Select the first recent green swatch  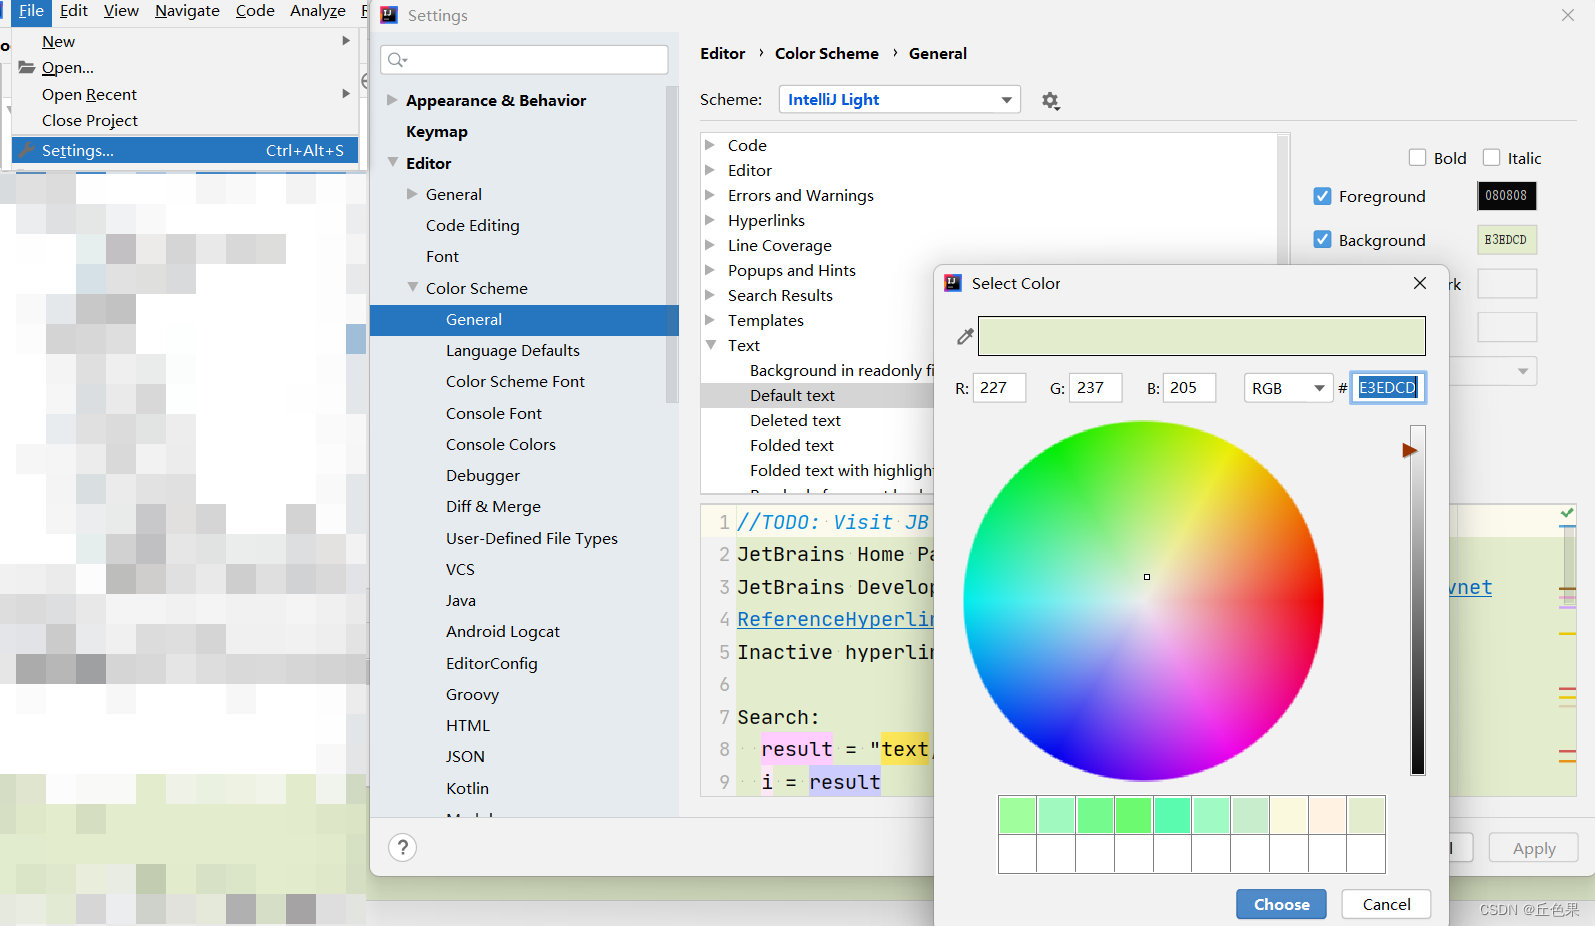tap(1017, 816)
